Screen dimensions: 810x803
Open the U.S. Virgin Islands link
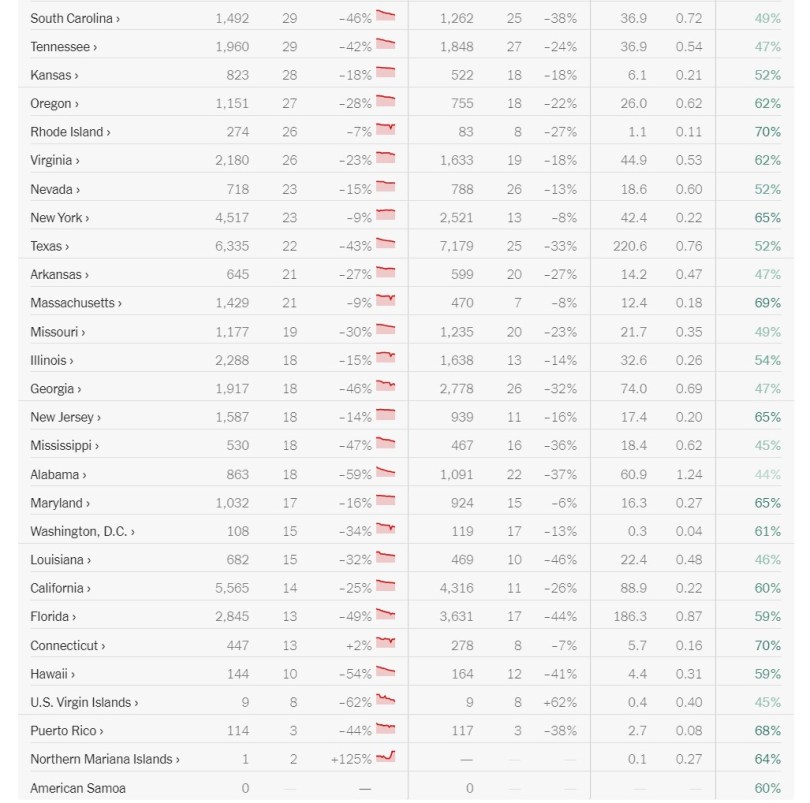click(x=84, y=703)
